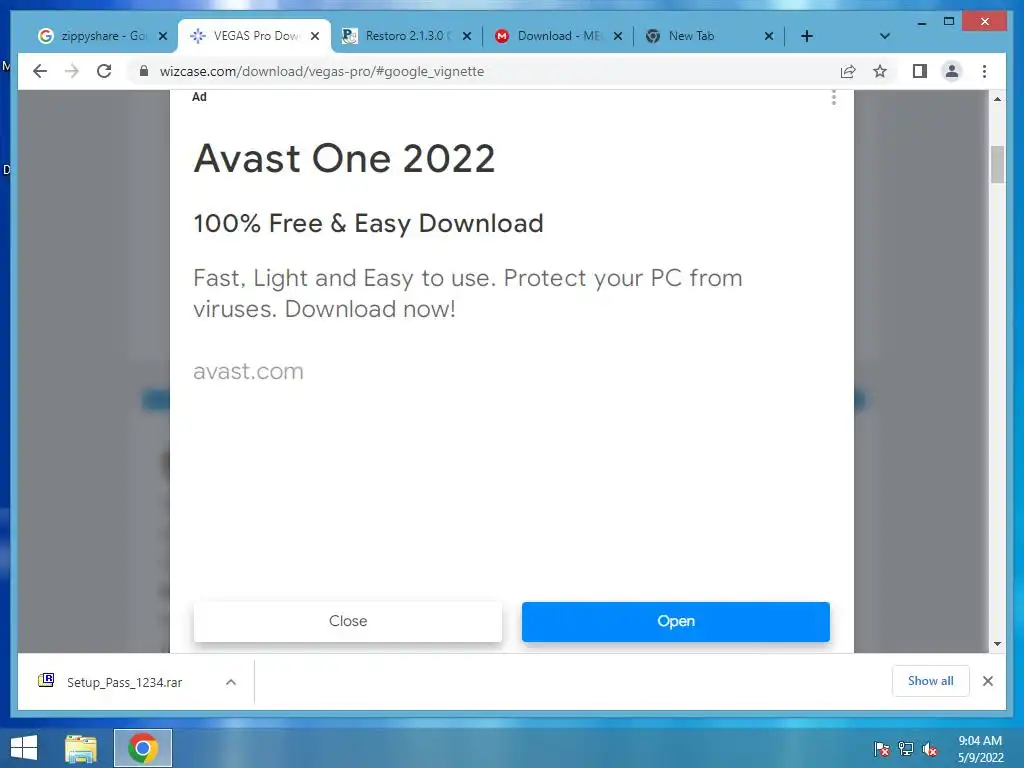Image resolution: width=1024 pixels, height=768 pixels.
Task: Open the Chrome three-dot menu
Action: 984,71
